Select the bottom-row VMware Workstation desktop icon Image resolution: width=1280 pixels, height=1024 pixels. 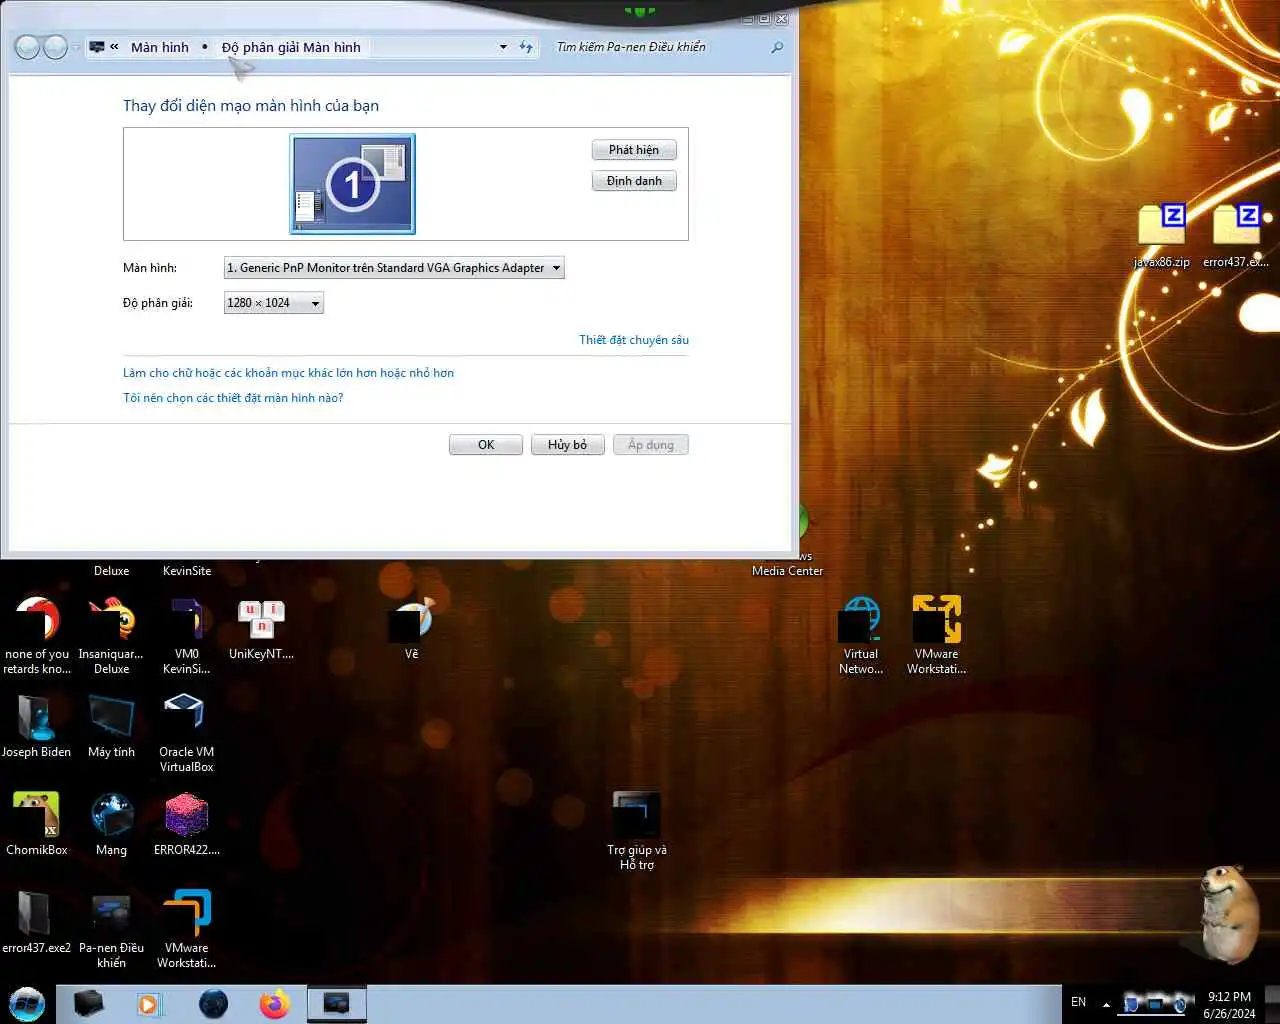pos(186,929)
